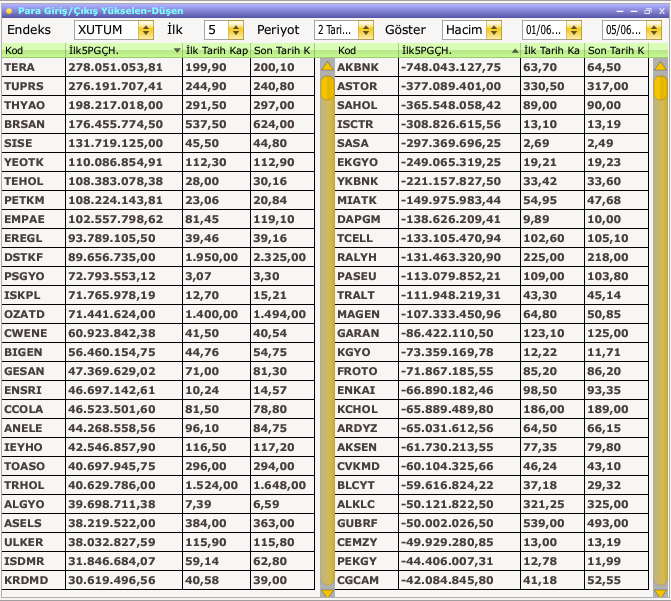The height and width of the screenshot is (601, 671).
Task: Select the OZATD stock code
Action: pos(24,314)
